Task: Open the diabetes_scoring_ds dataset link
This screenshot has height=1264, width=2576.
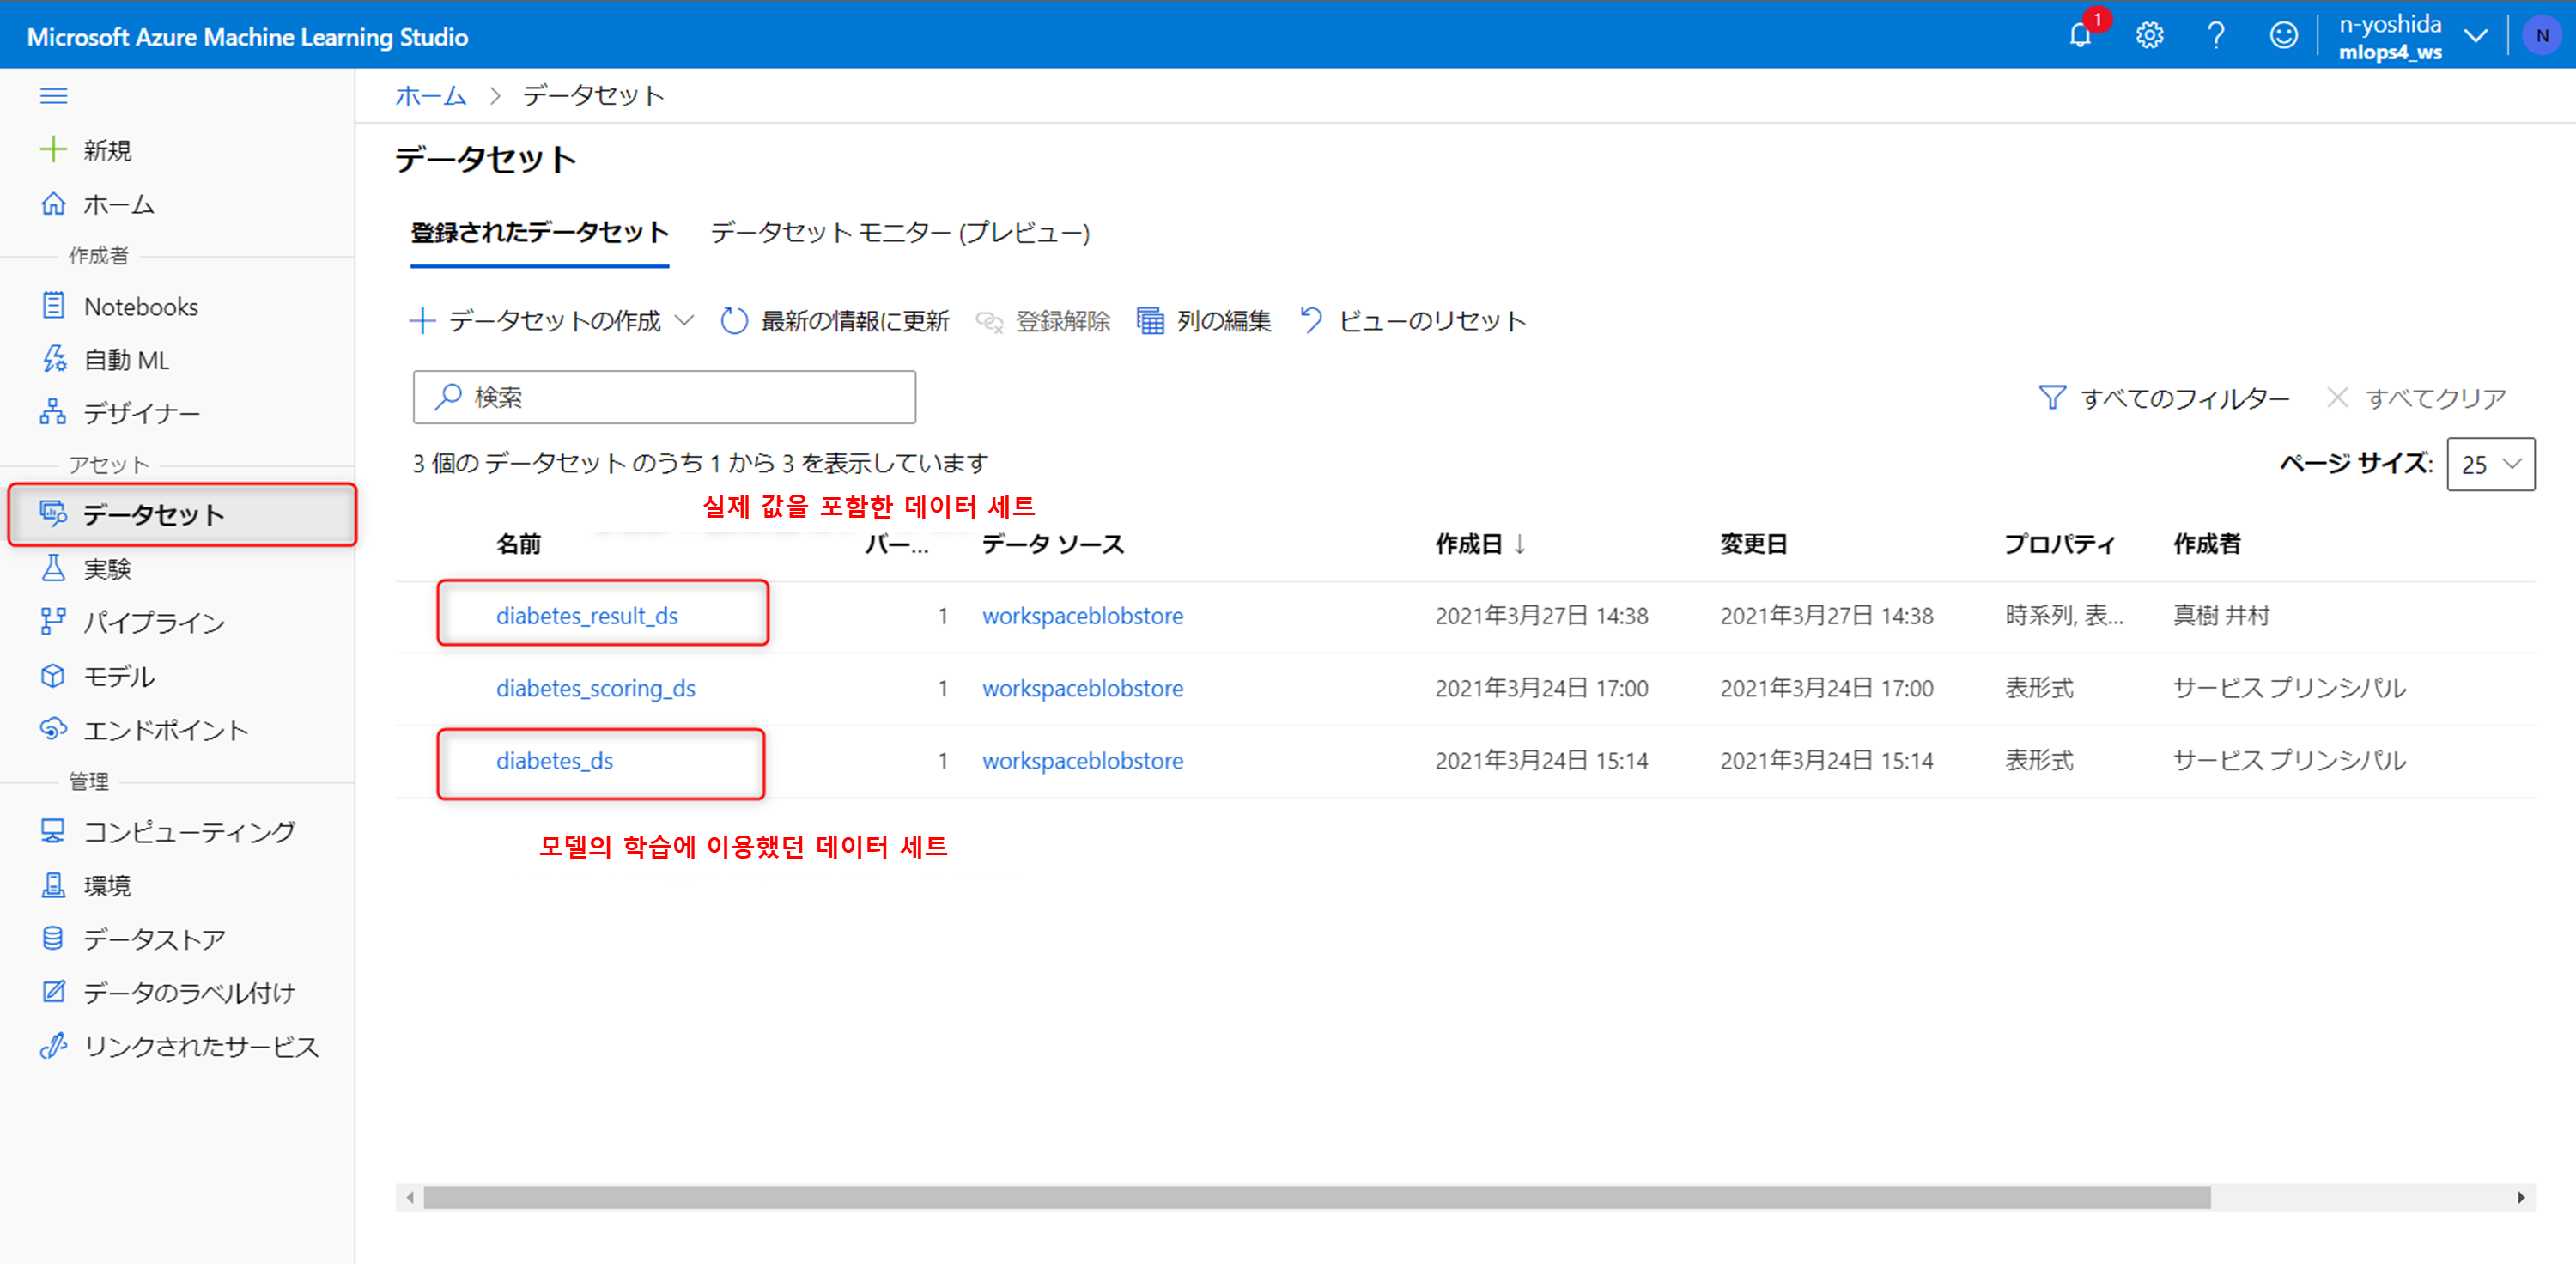Action: pyautogui.click(x=595, y=688)
